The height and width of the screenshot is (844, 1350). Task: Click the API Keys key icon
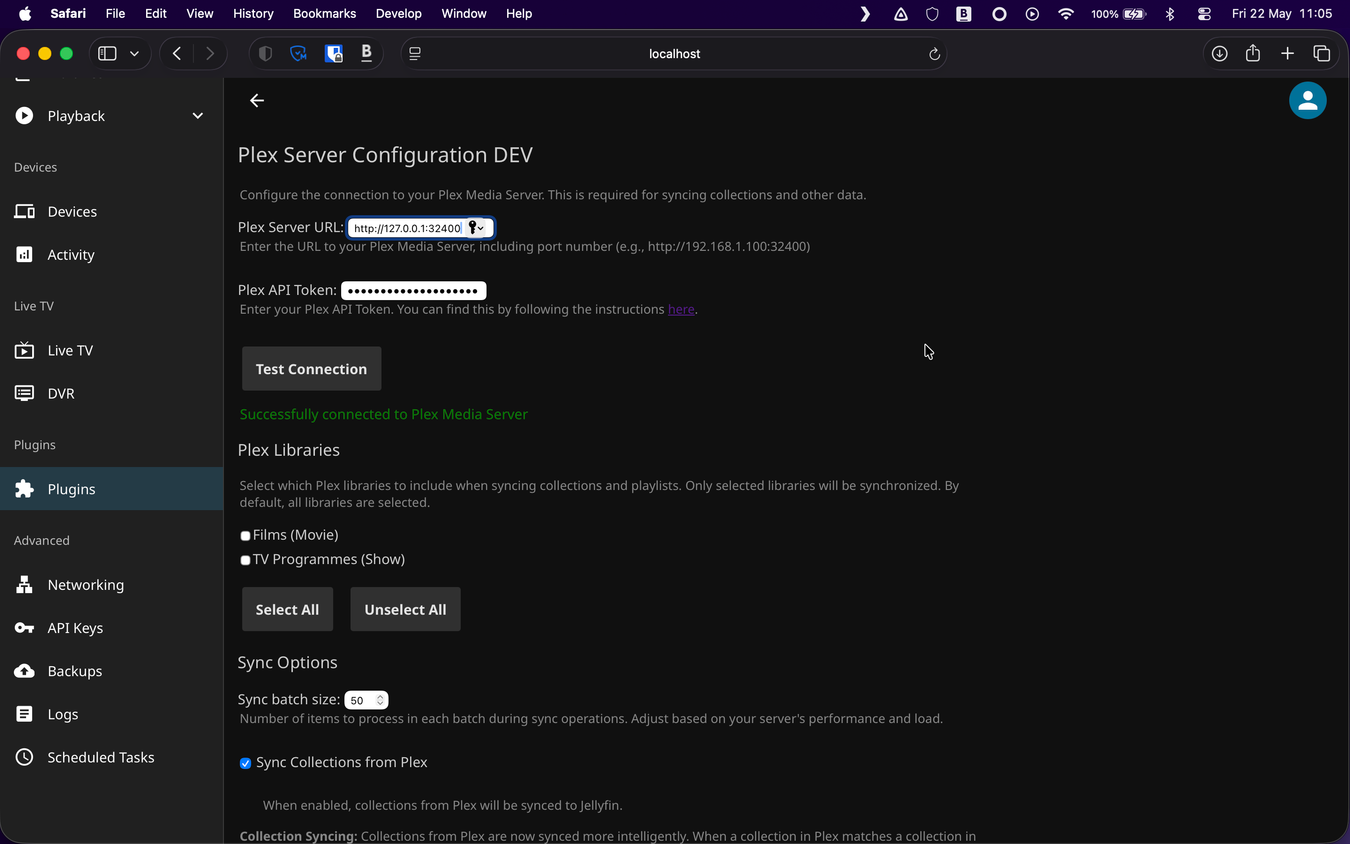24,628
